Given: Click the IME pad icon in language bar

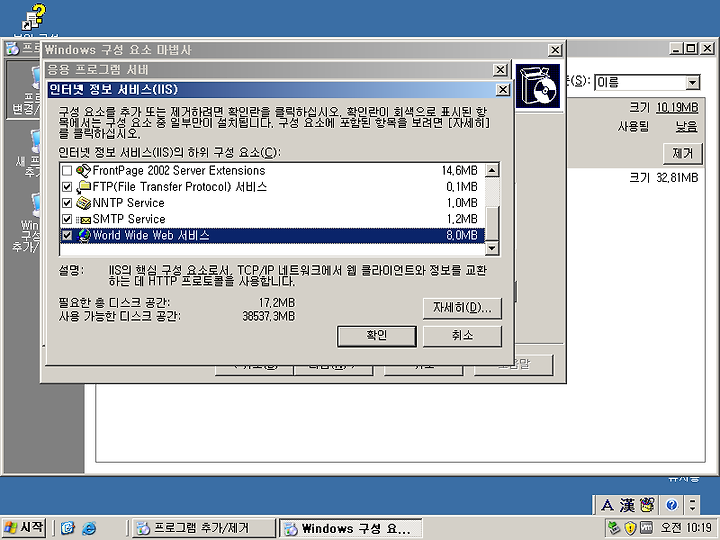Looking at the screenshot, I should (x=647, y=506).
